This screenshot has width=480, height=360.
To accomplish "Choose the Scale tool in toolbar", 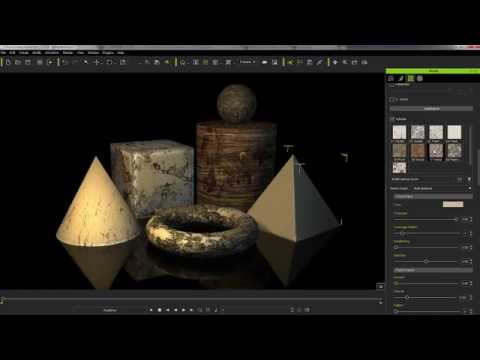I will (x=123, y=62).
